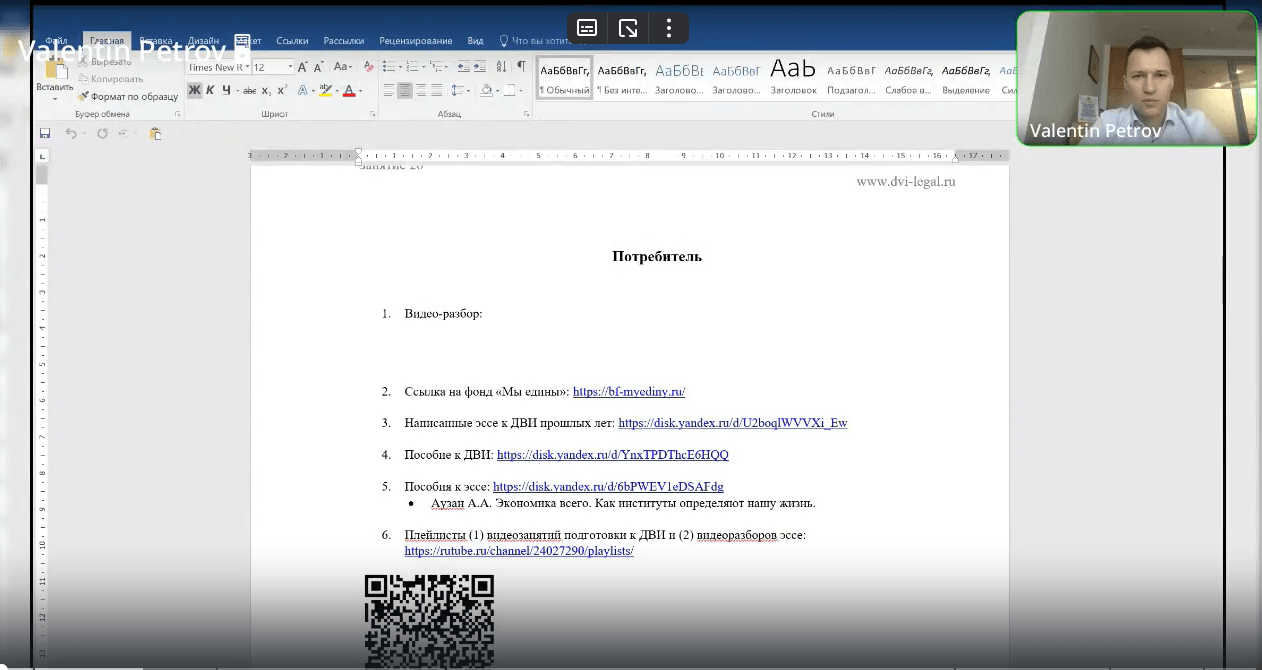1262x670 pixels.
Task: Click the Undo arrow icon
Action: point(71,133)
